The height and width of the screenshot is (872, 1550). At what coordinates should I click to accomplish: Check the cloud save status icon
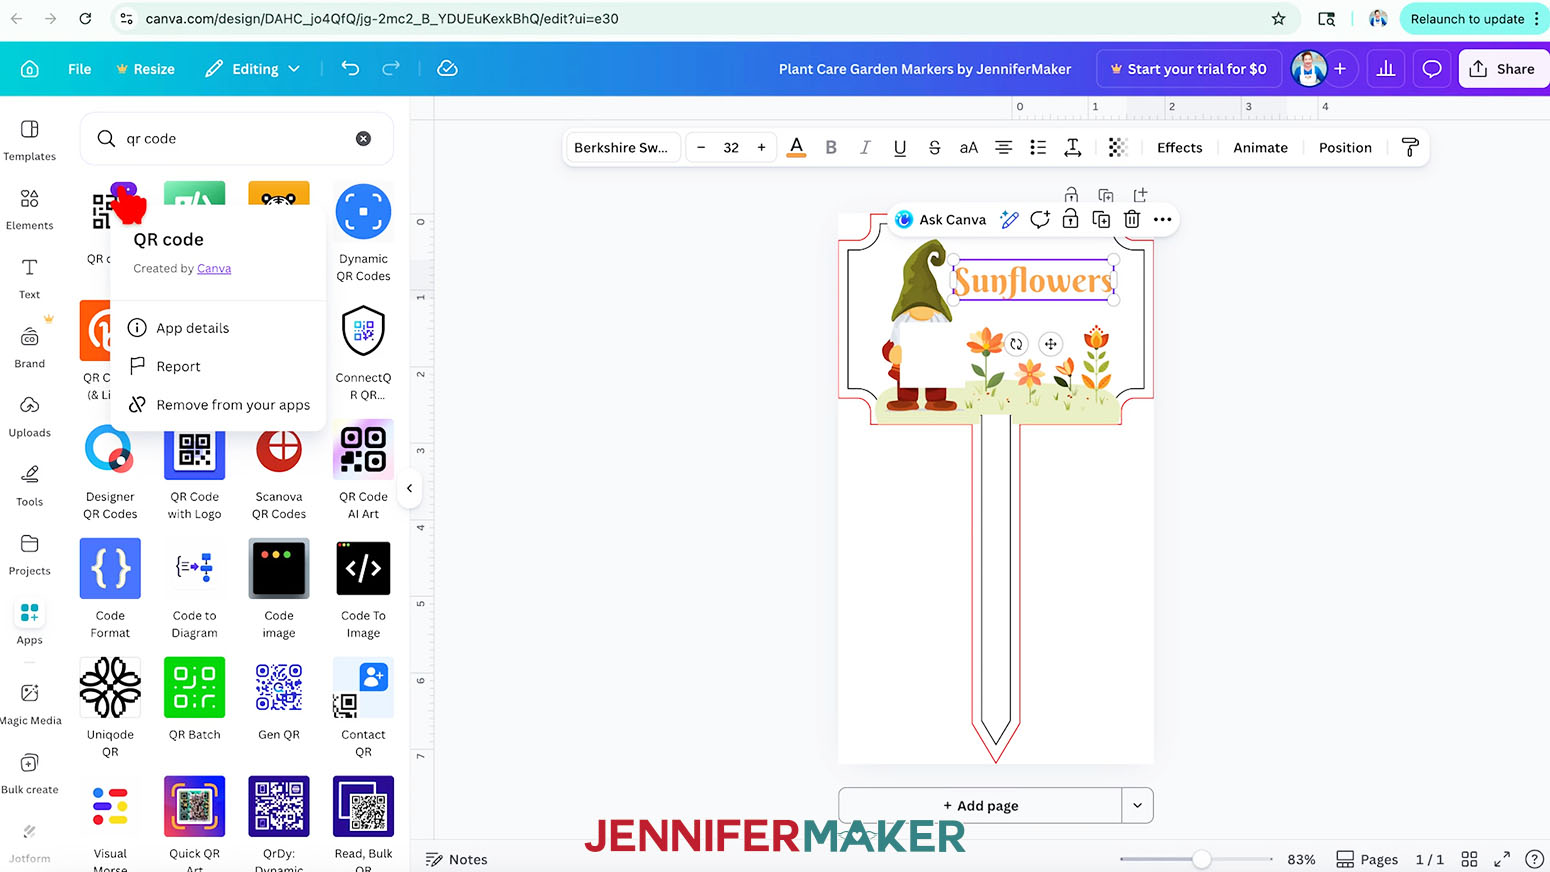pyautogui.click(x=447, y=68)
